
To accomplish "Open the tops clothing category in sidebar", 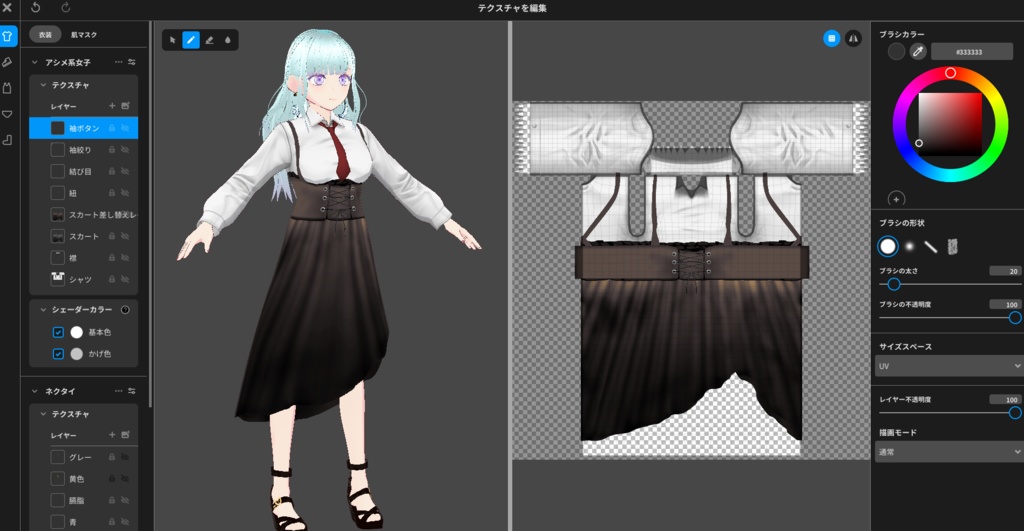I will [x=7, y=36].
